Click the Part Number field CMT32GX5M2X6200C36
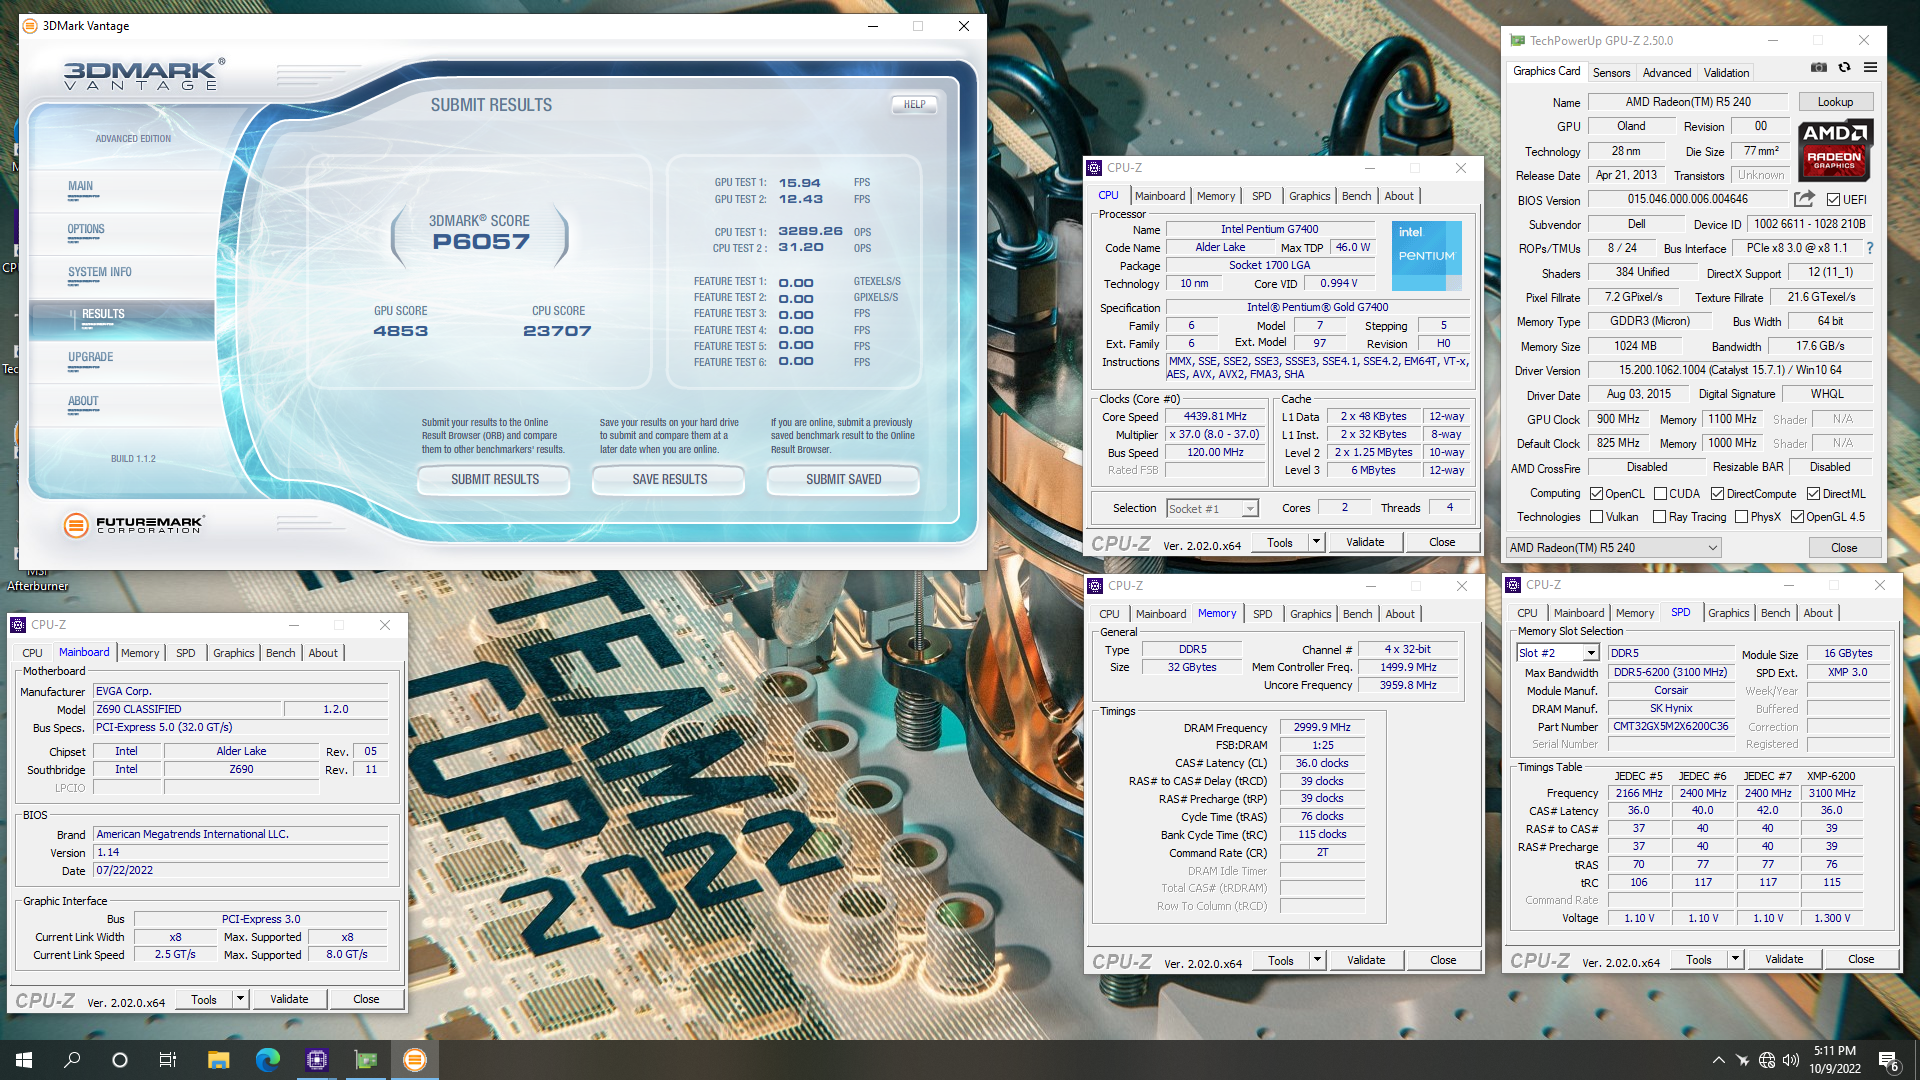Image resolution: width=1920 pixels, height=1080 pixels. coord(1671,727)
